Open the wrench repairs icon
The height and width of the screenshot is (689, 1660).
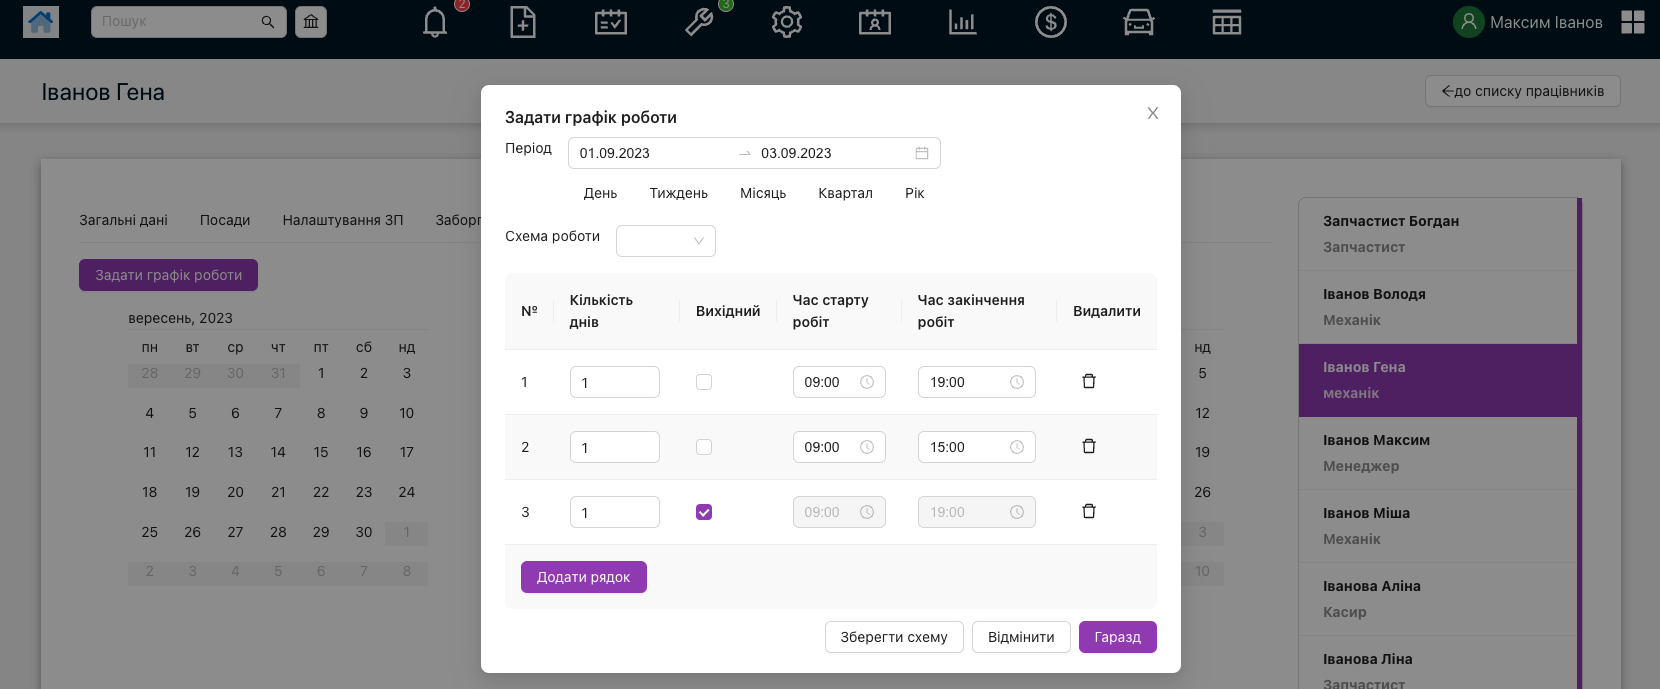coord(699,22)
